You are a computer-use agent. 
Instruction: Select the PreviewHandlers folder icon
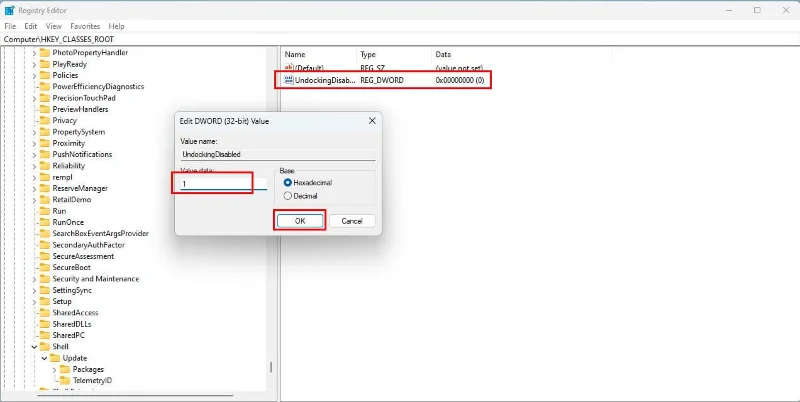pyautogui.click(x=44, y=109)
